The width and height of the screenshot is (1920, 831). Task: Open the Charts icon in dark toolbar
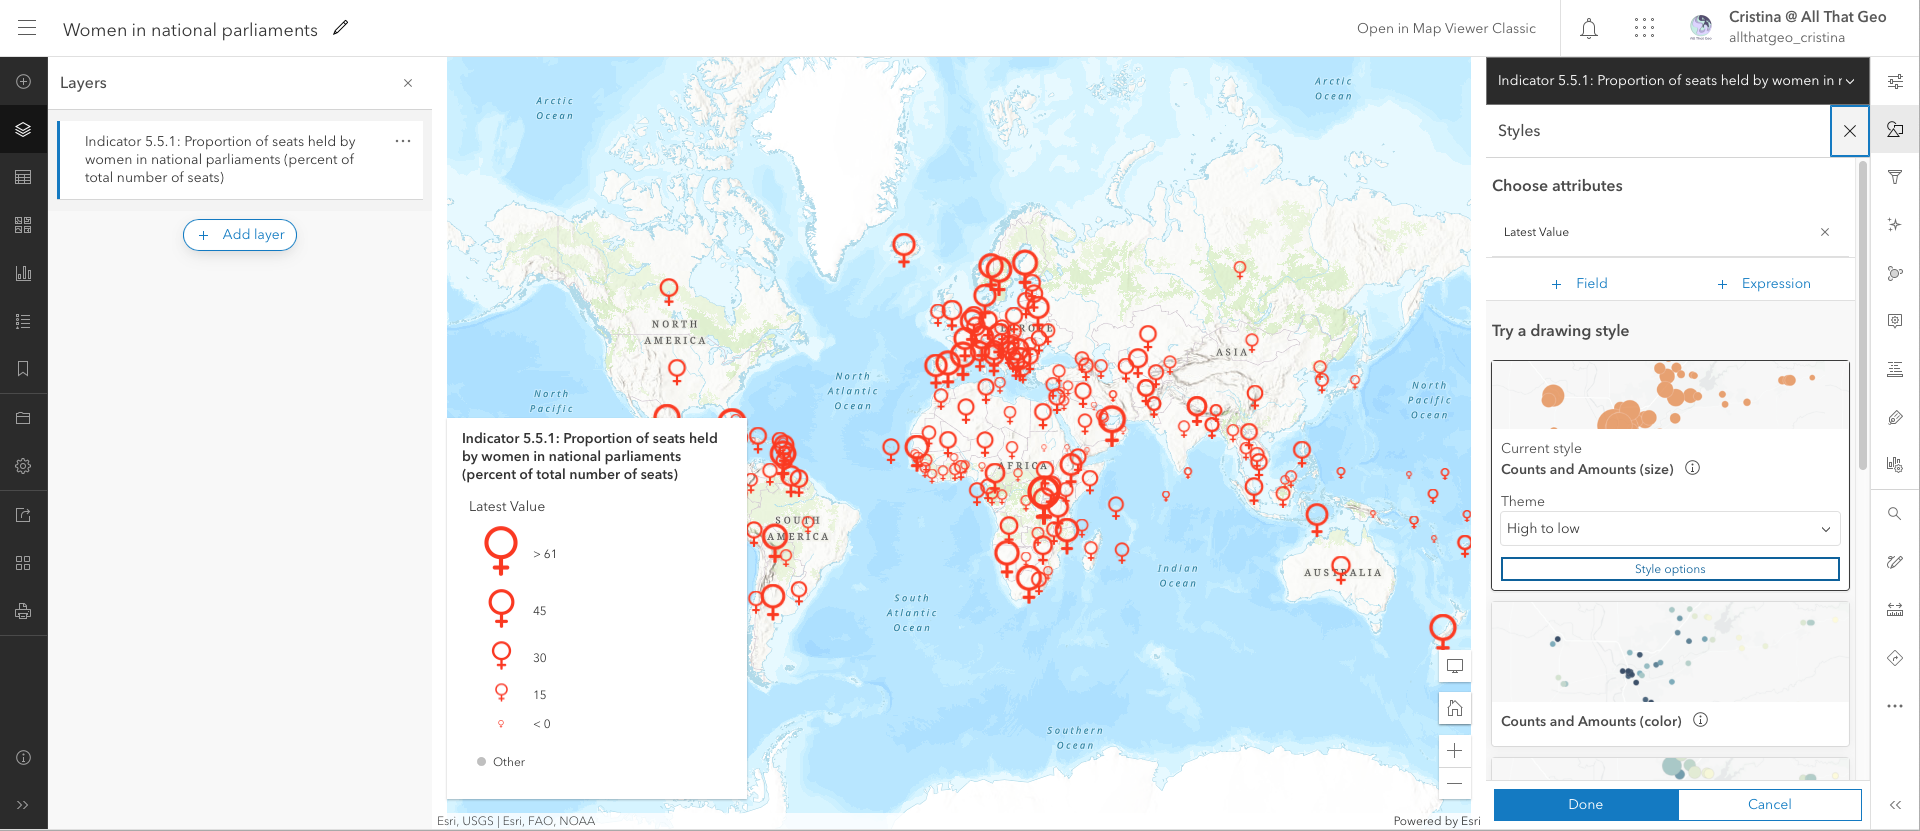pos(23,273)
